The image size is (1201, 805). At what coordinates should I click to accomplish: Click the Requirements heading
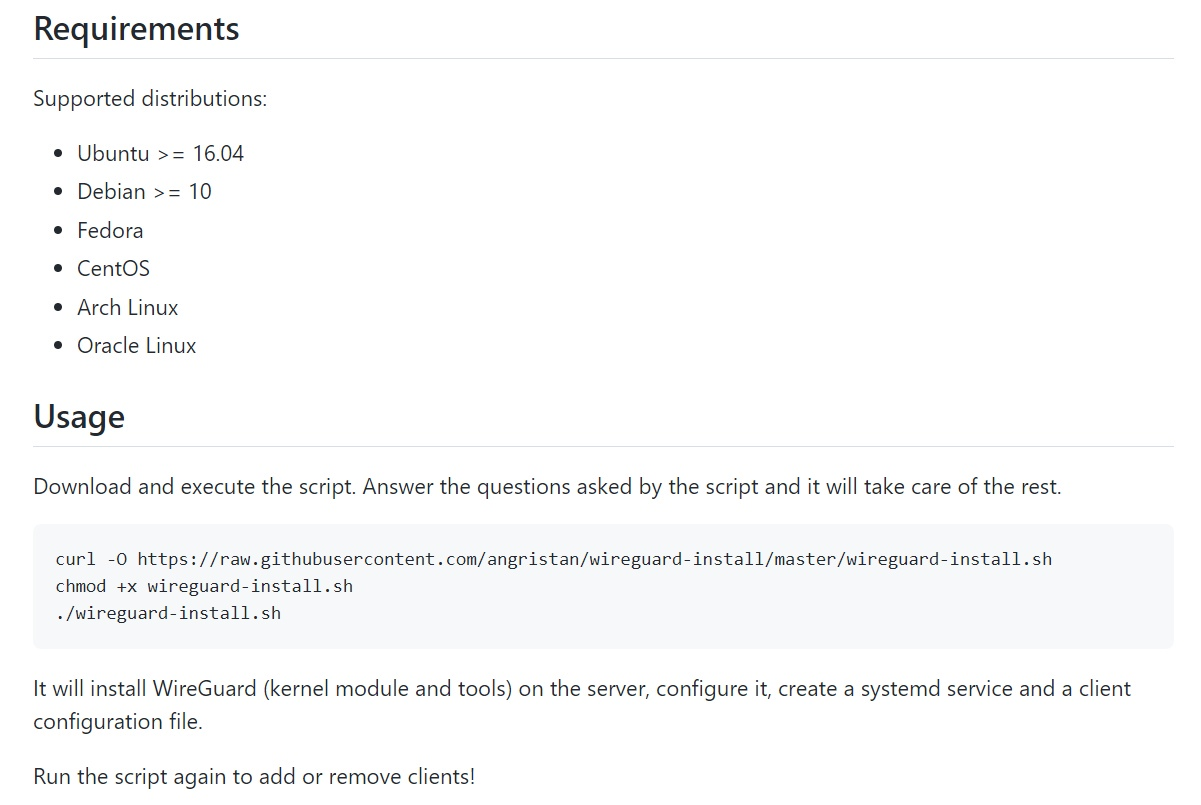click(x=136, y=28)
